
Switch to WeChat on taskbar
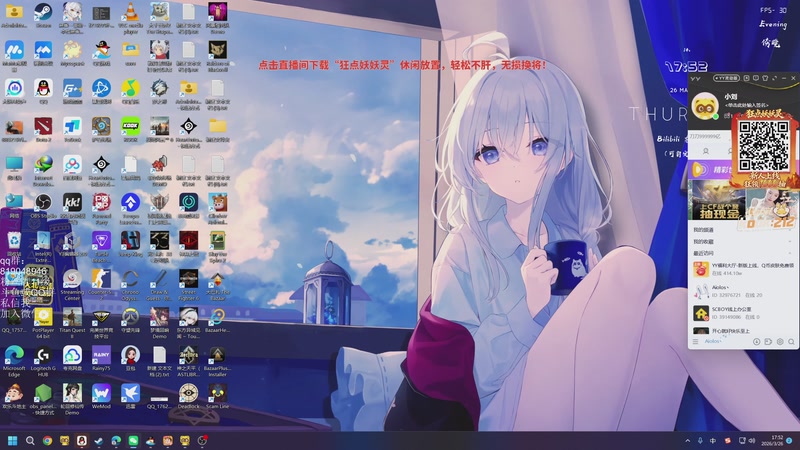click(133, 440)
